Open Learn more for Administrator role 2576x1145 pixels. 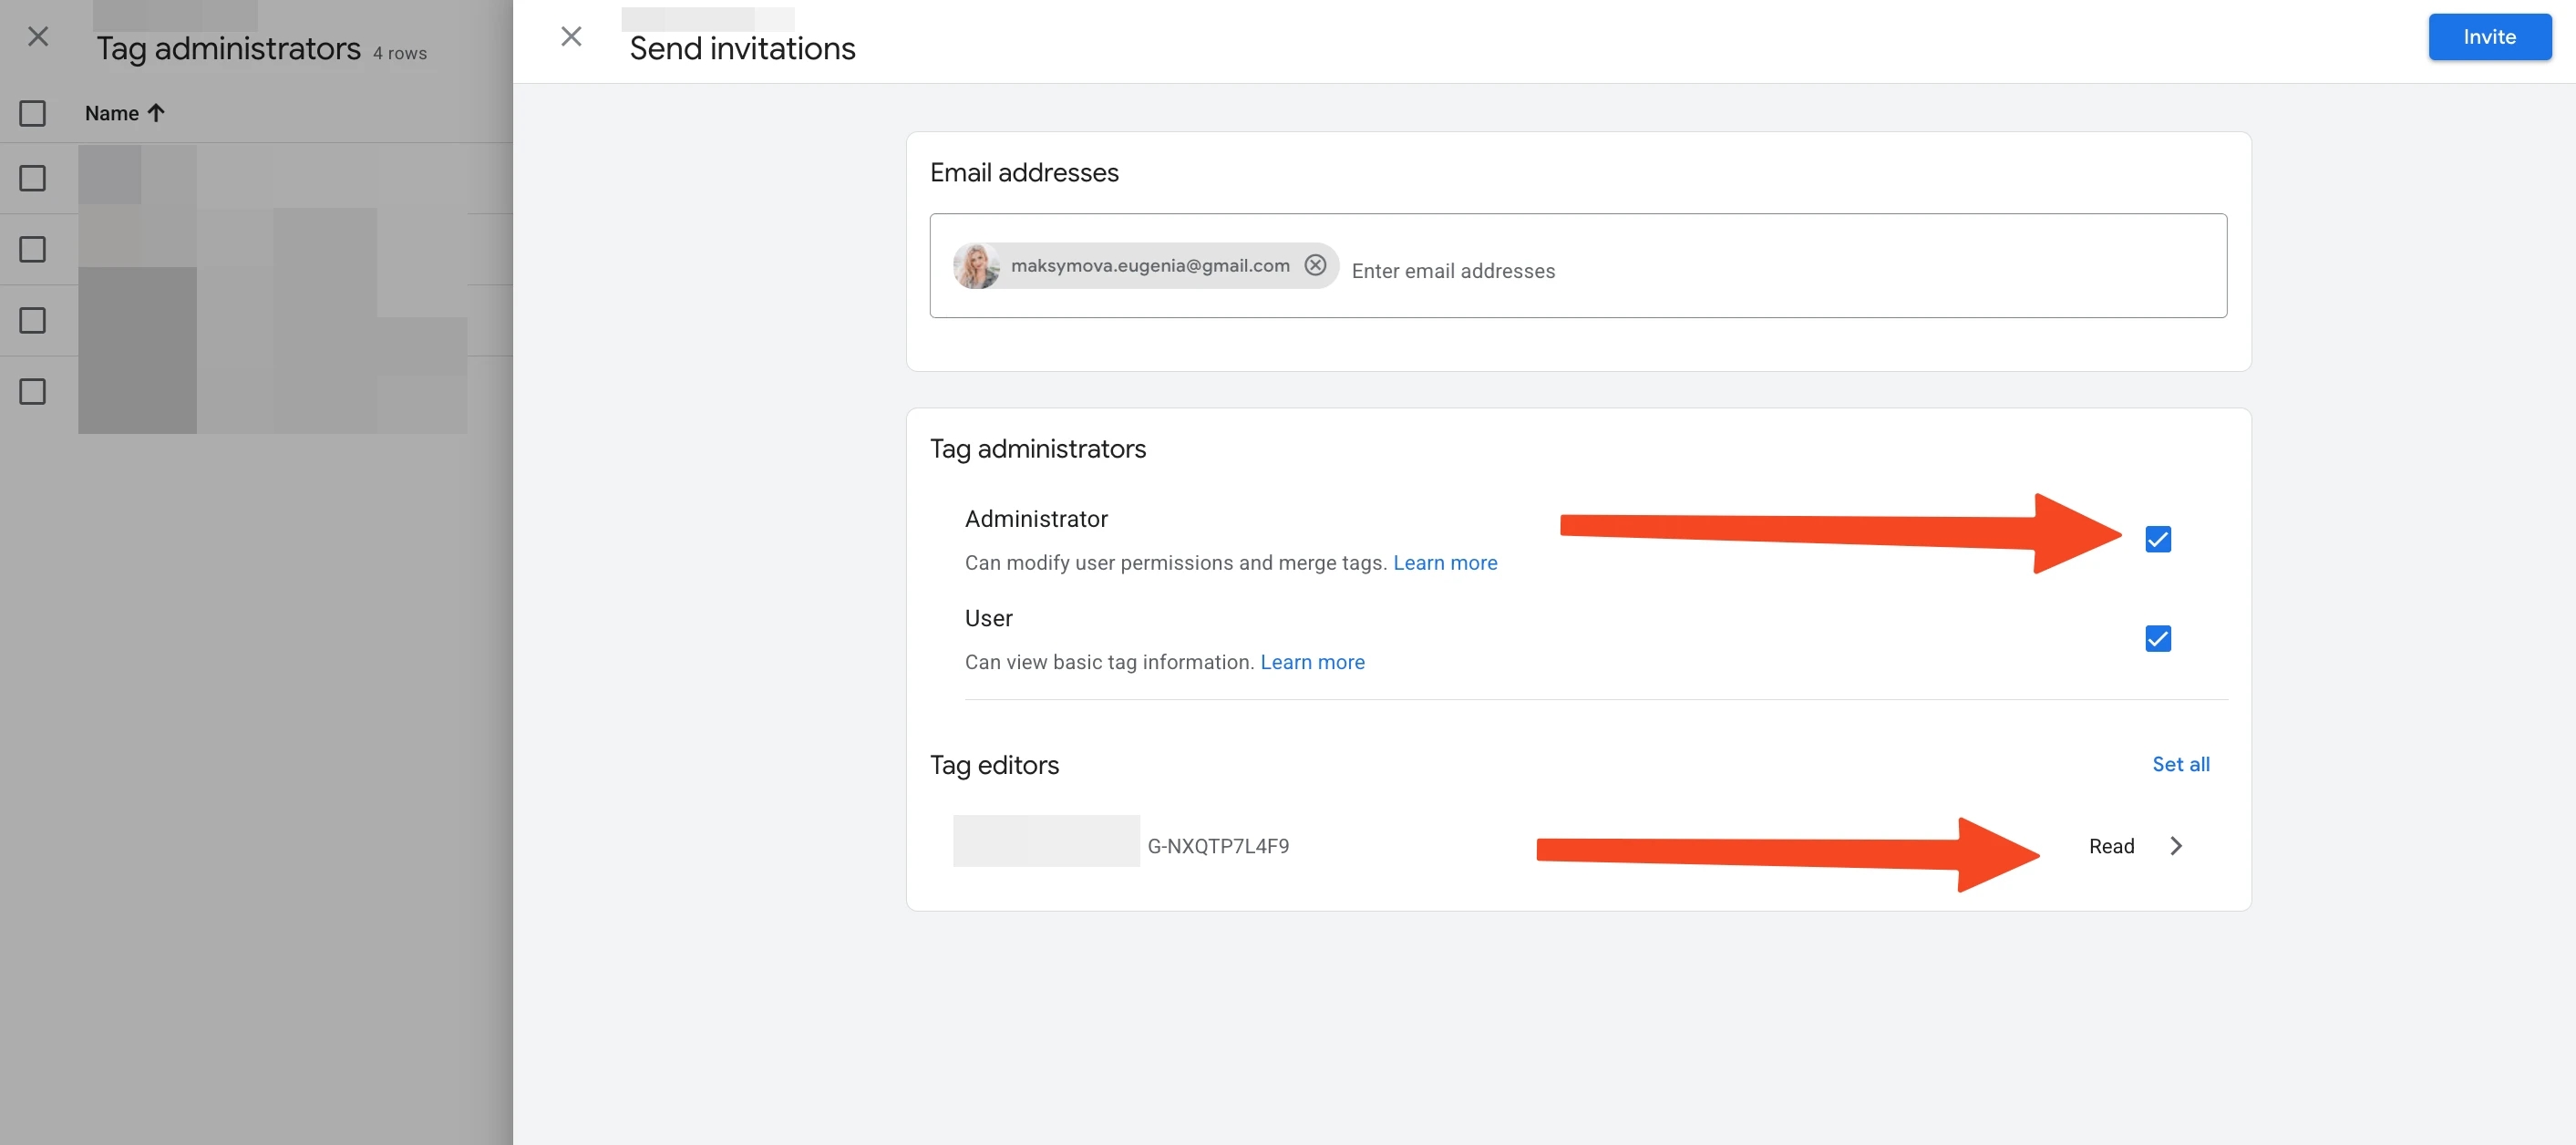[1444, 563]
